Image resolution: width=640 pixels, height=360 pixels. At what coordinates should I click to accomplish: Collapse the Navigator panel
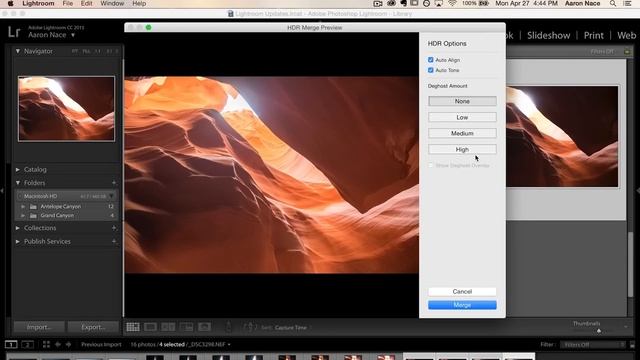click(18, 51)
